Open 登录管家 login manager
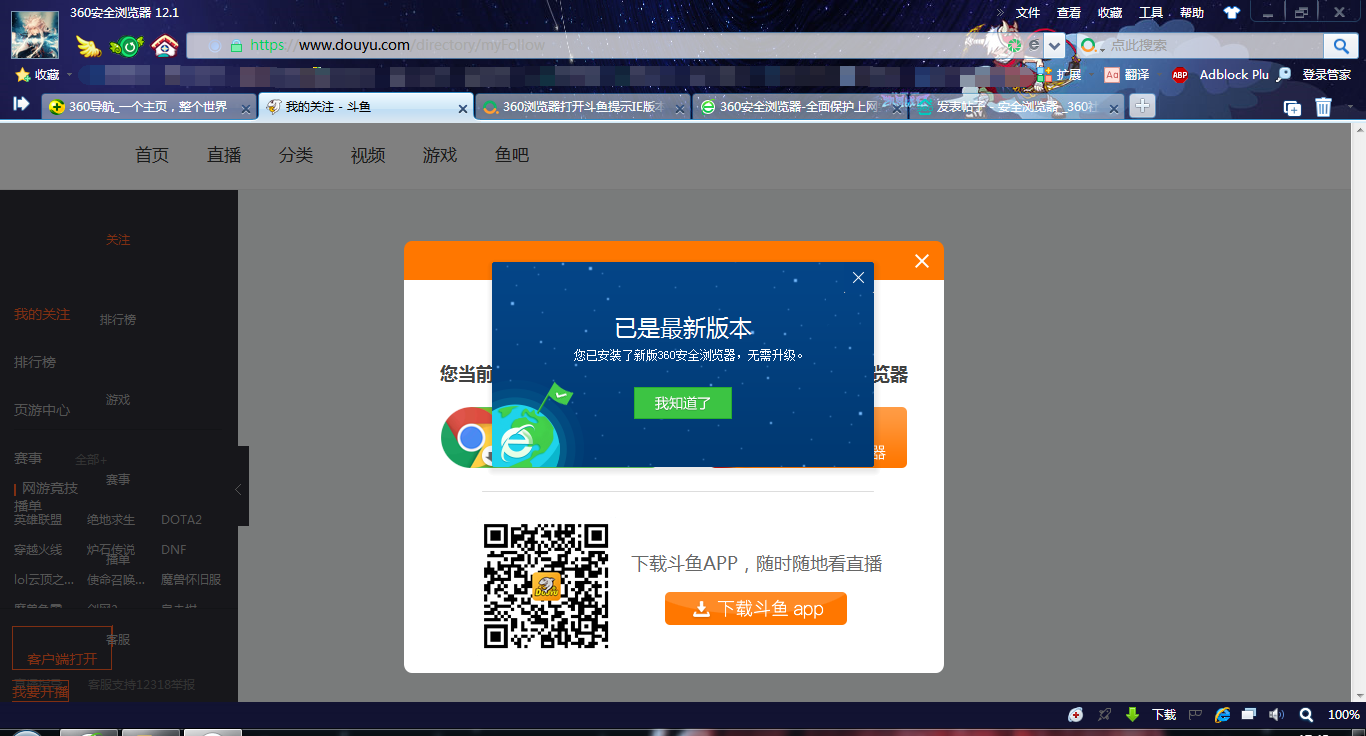1366x736 pixels. [1314, 75]
